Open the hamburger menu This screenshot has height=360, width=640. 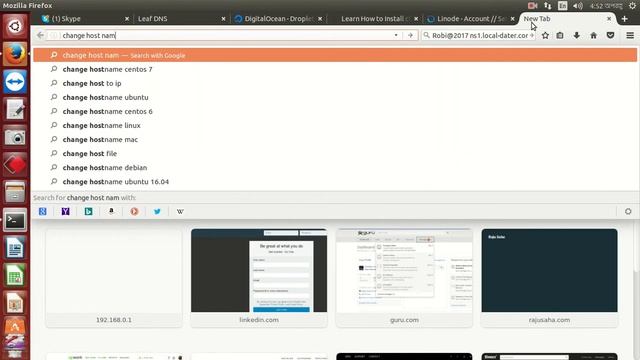(x=630, y=36)
